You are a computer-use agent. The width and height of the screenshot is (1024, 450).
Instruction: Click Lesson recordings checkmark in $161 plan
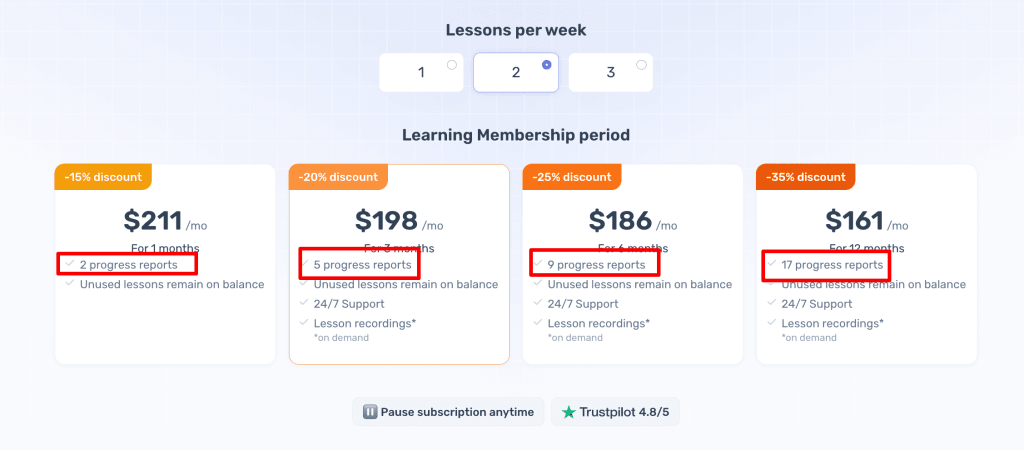771,323
